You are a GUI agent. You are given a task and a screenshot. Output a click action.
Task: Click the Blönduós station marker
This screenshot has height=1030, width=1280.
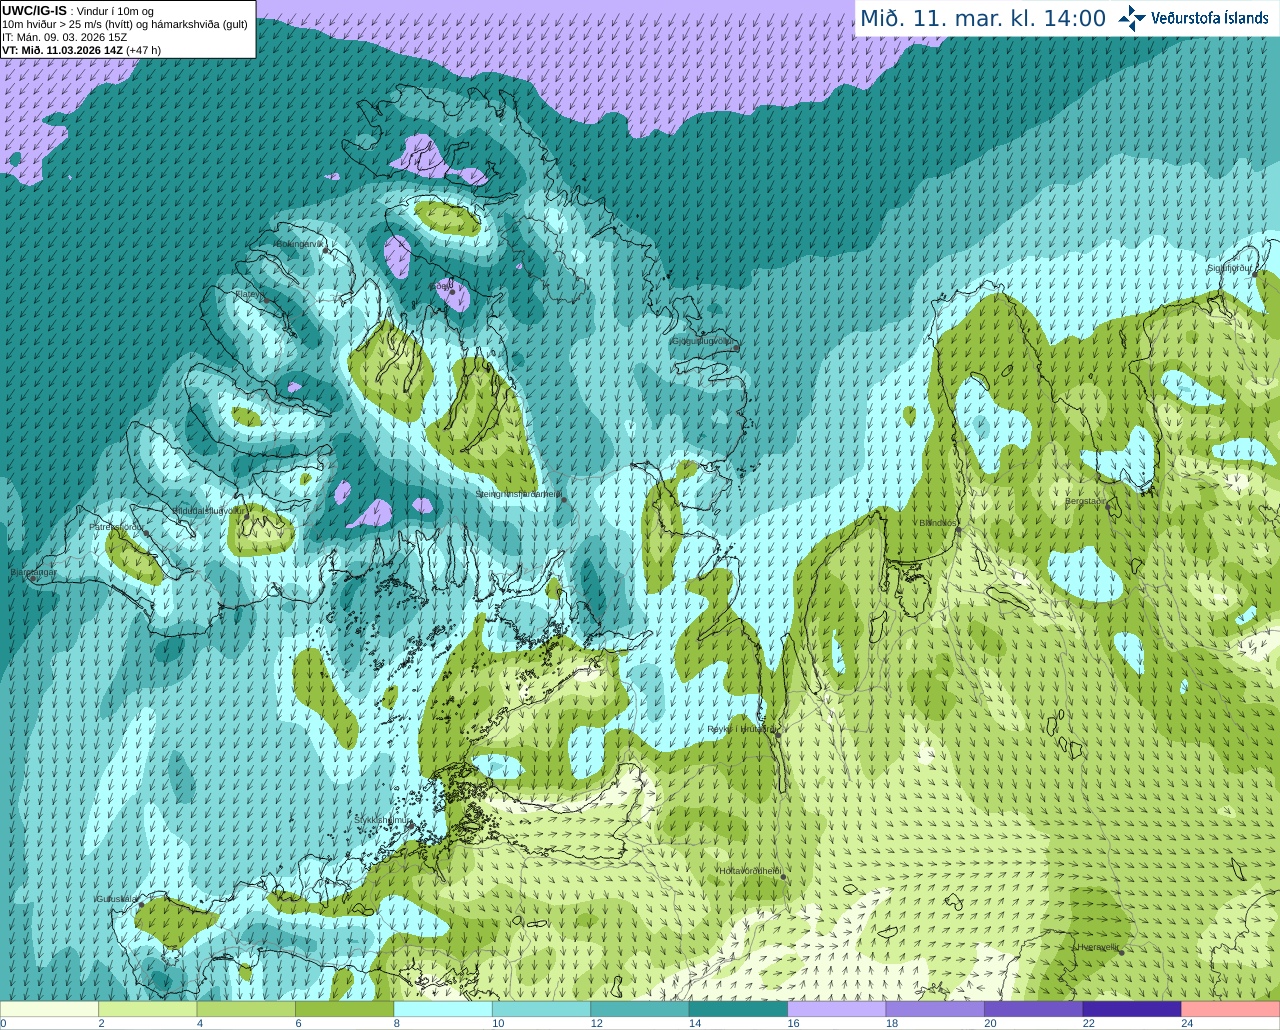point(958,531)
